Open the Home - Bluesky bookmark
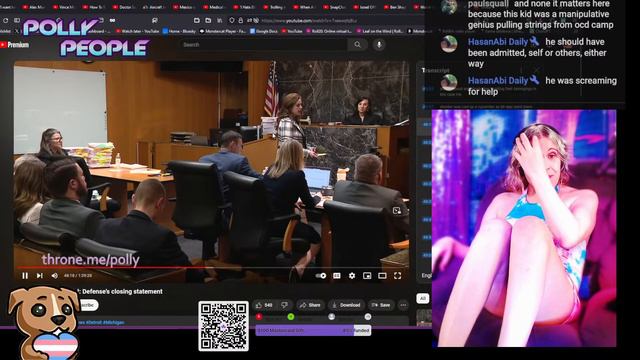This screenshot has height=360, width=640. [x=179, y=31]
